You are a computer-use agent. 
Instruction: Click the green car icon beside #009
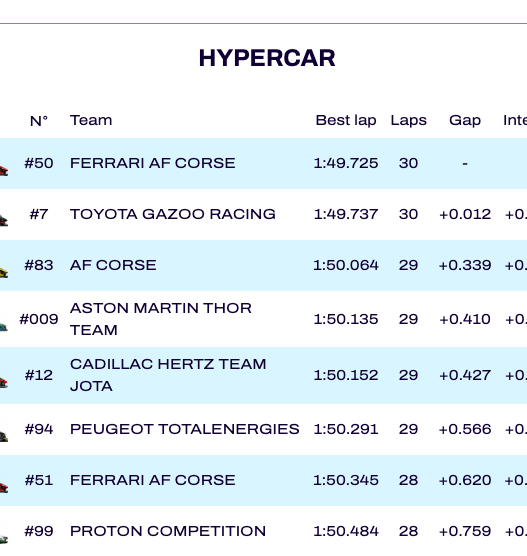click(4, 327)
